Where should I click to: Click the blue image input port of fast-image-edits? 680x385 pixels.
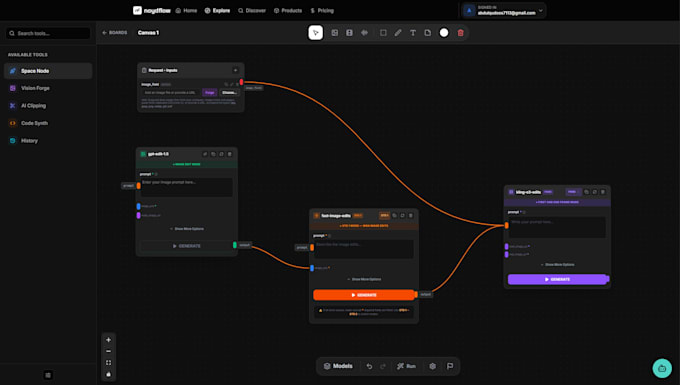312,268
